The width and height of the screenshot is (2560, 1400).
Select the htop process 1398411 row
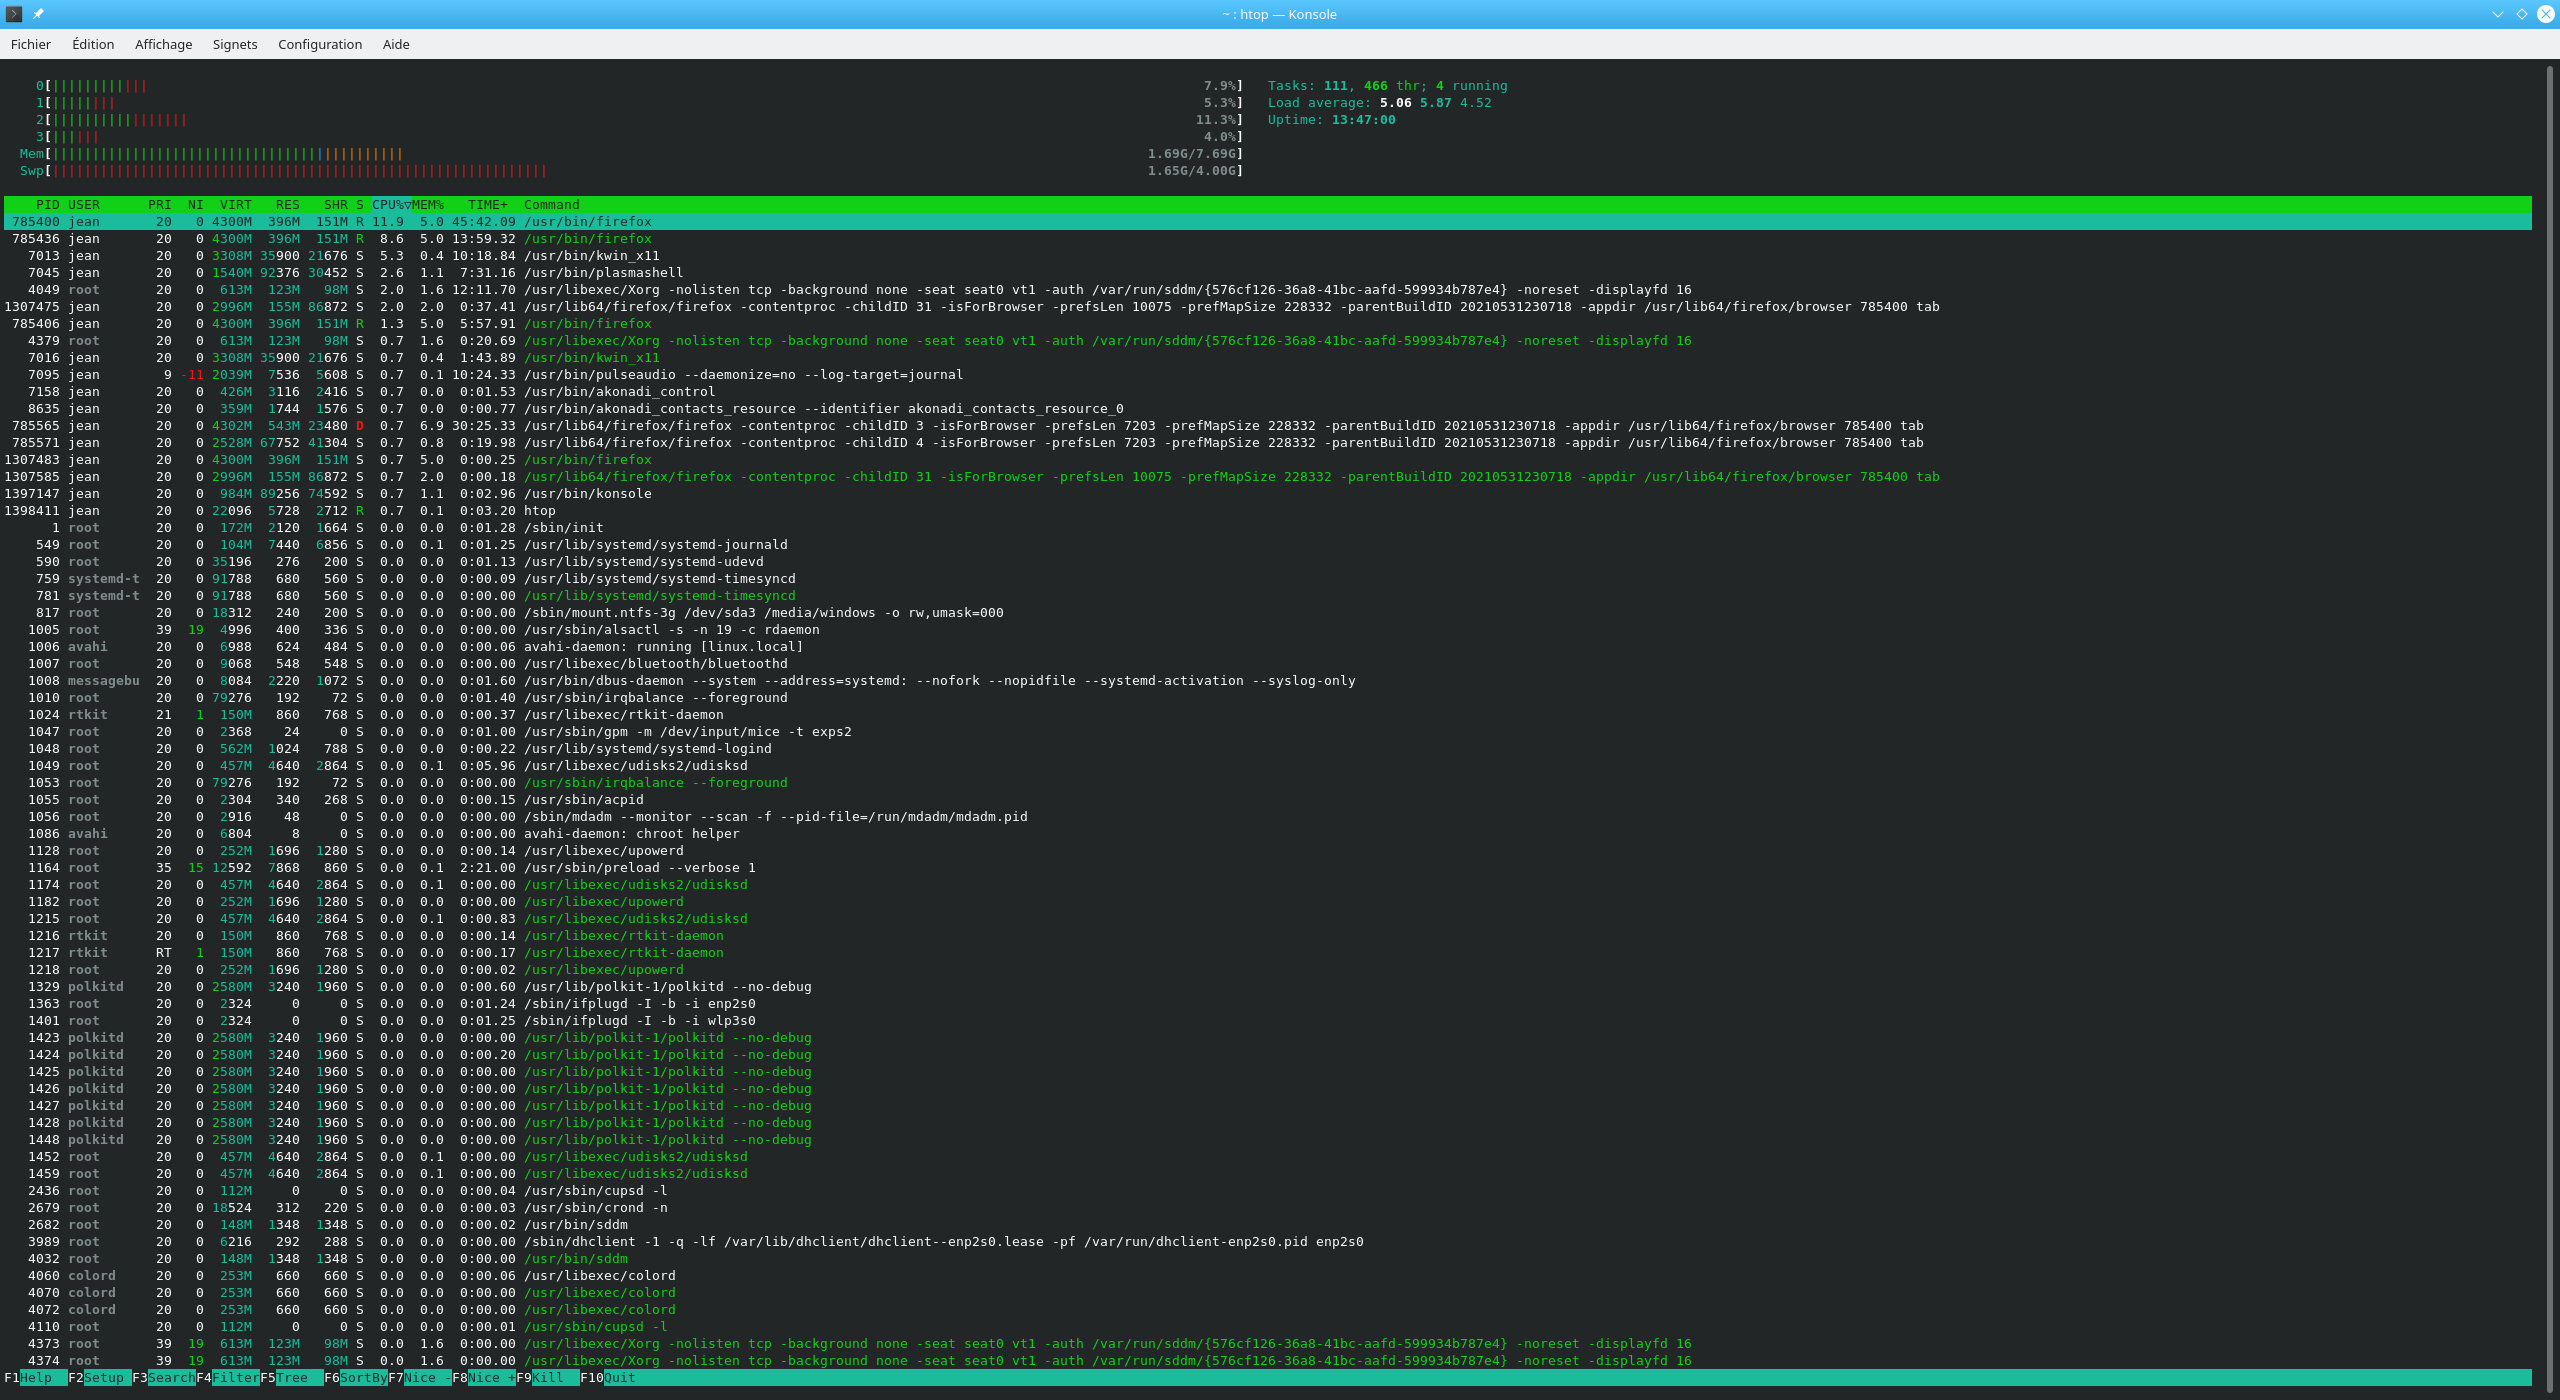pyautogui.click(x=1268, y=511)
